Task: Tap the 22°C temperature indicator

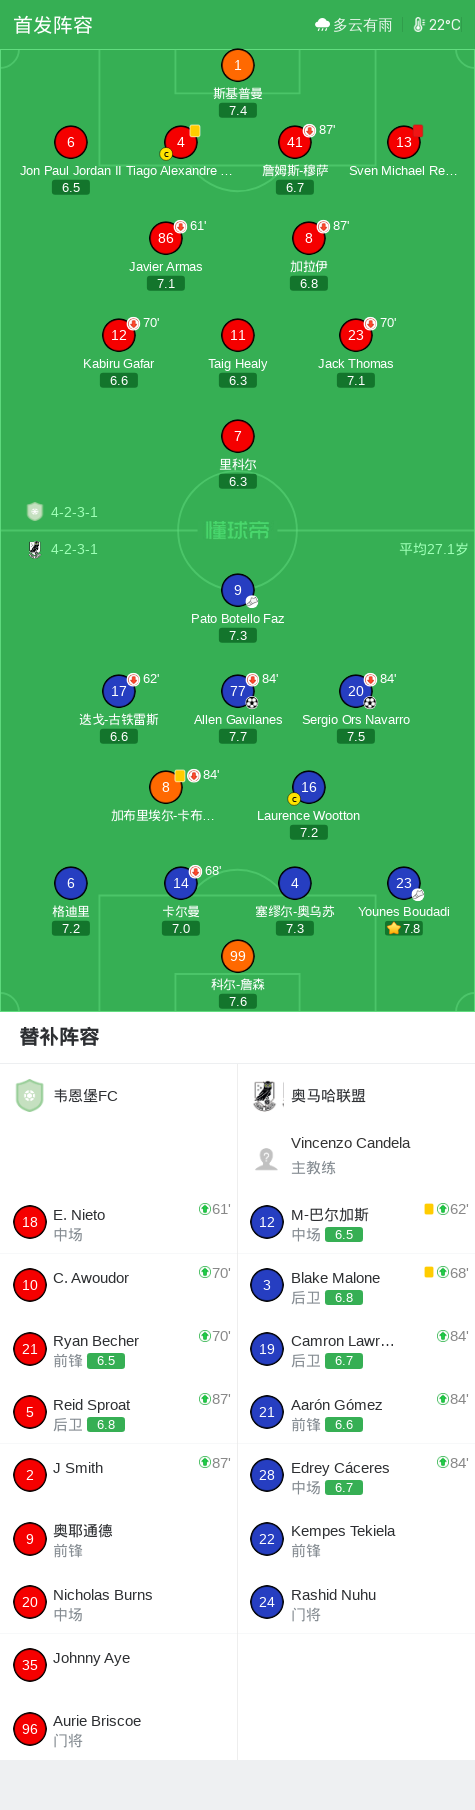Action: tap(437, 25)
